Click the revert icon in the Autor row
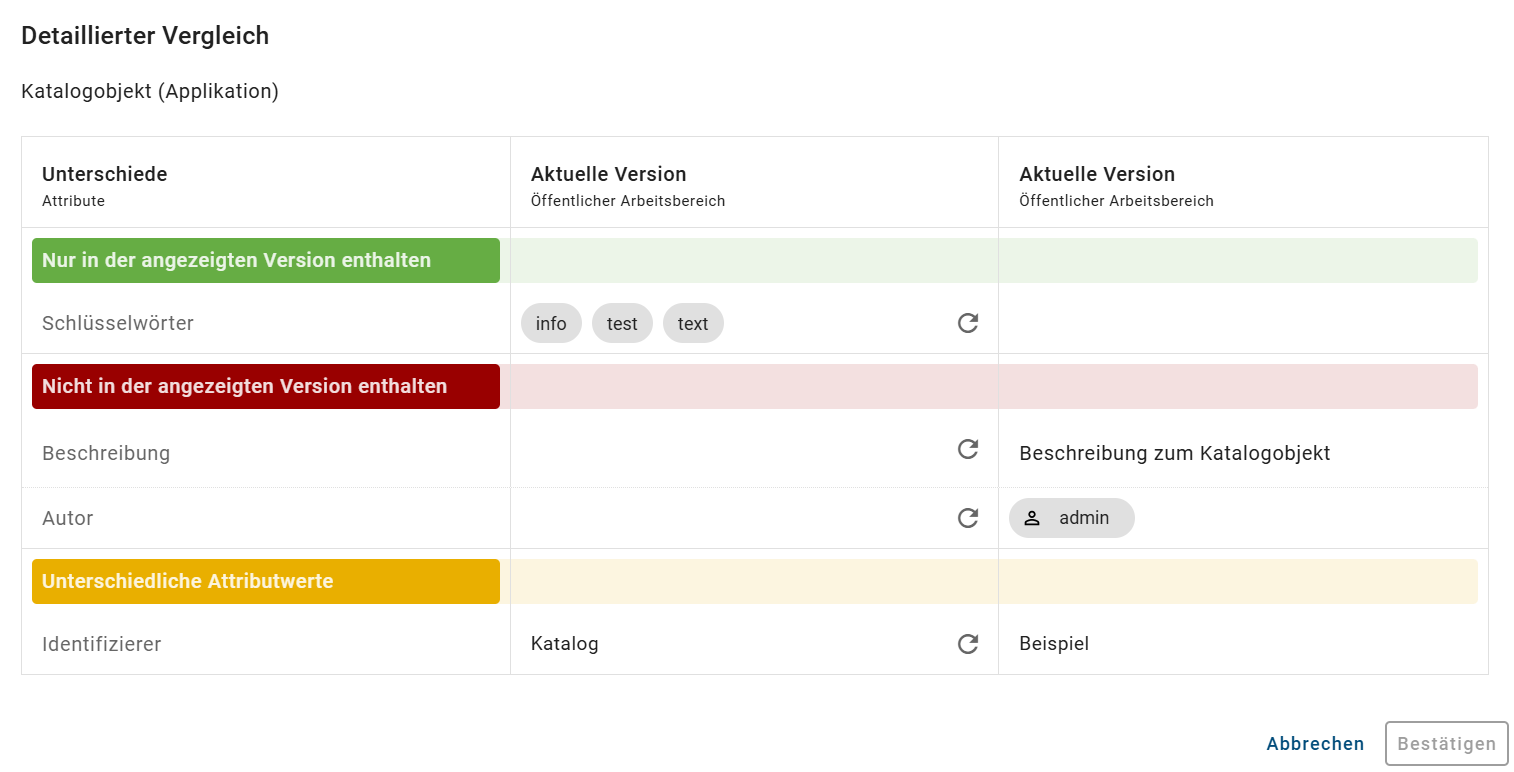 pyautogui.click(x=967, y=518)
